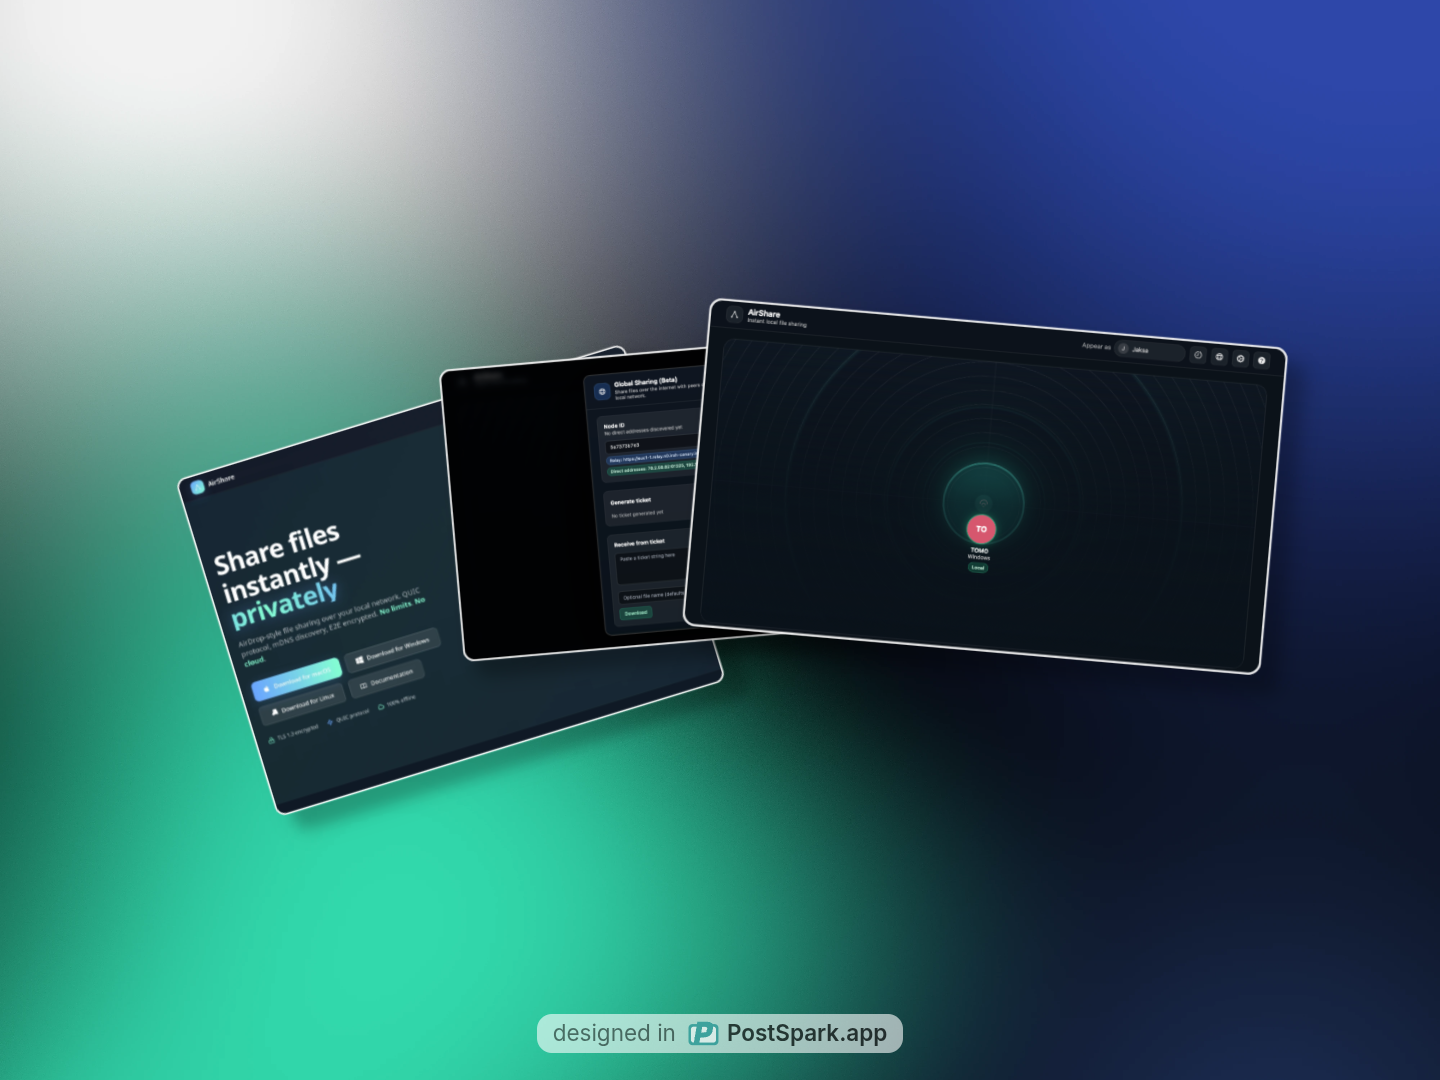Click the Download for macOS button

pyautogui.click(x=296, y=676)
